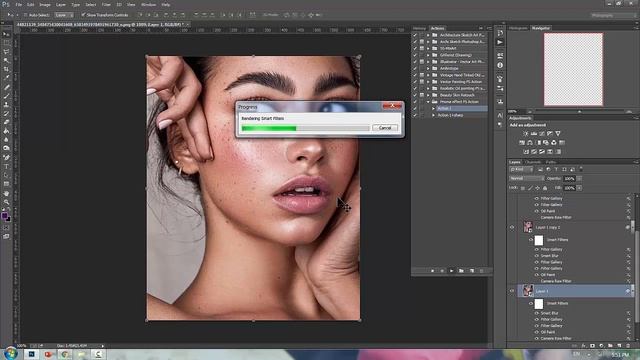
Task: Click the Curves adjustment icon
Action: [x=542, y=133]
